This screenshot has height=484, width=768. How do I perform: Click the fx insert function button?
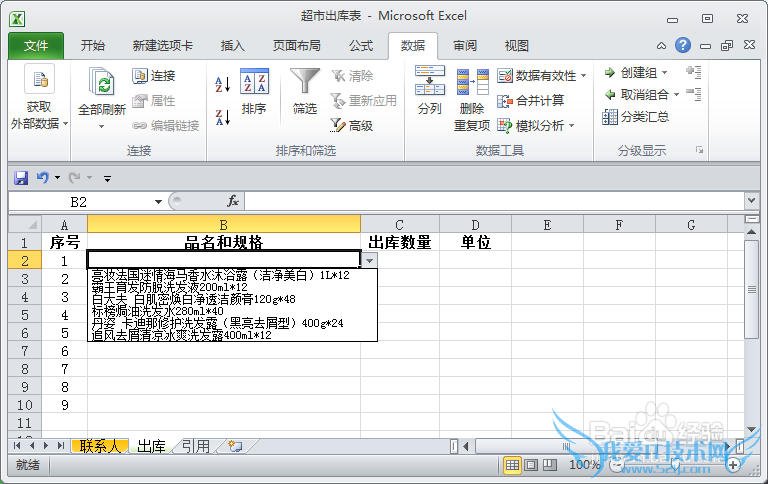(x=233, y=201)
